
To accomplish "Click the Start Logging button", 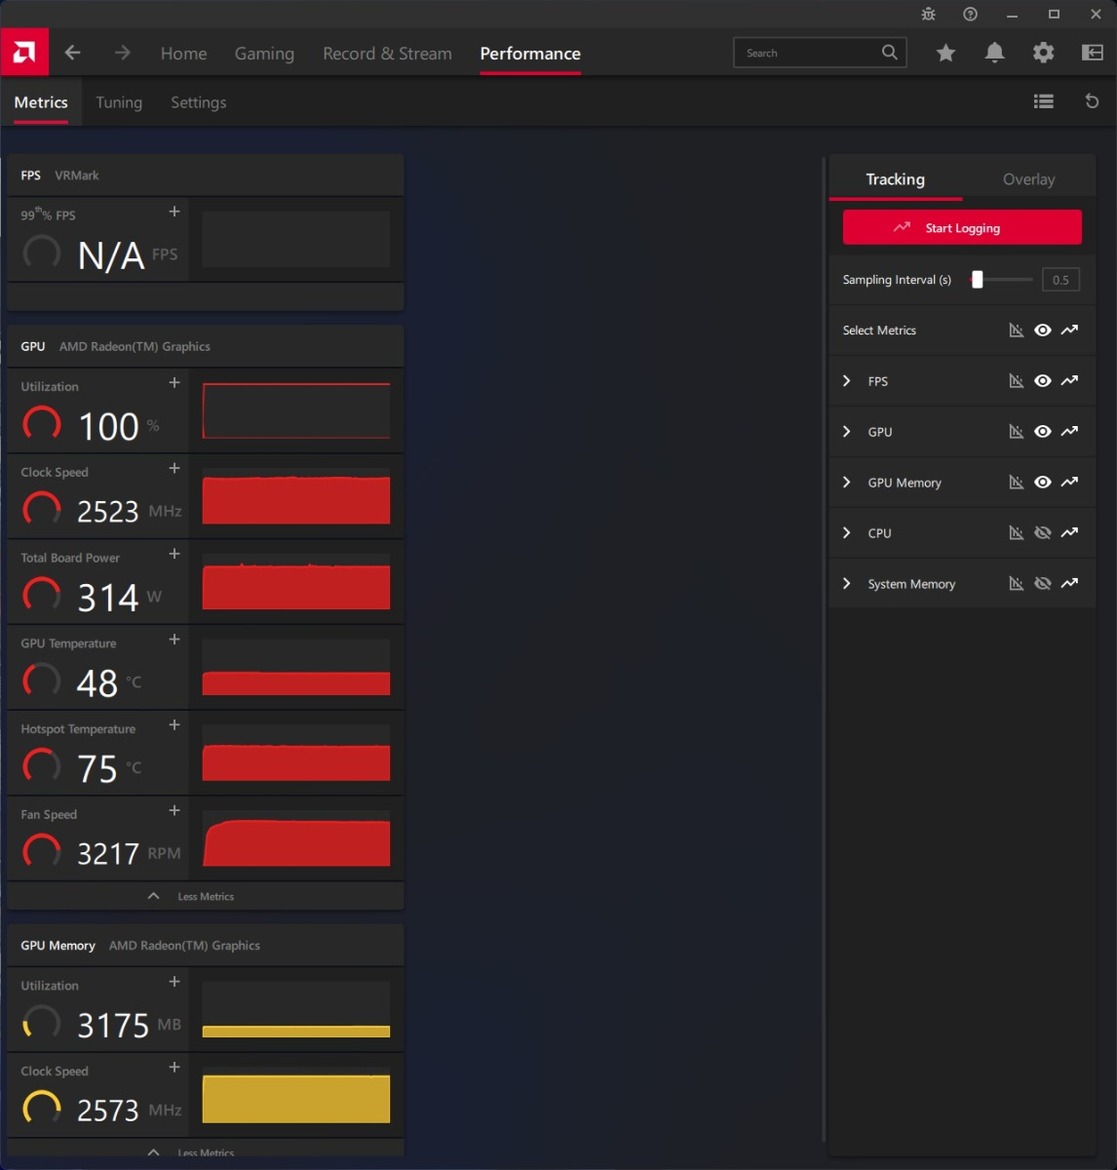I will click(x=962, y=228).
